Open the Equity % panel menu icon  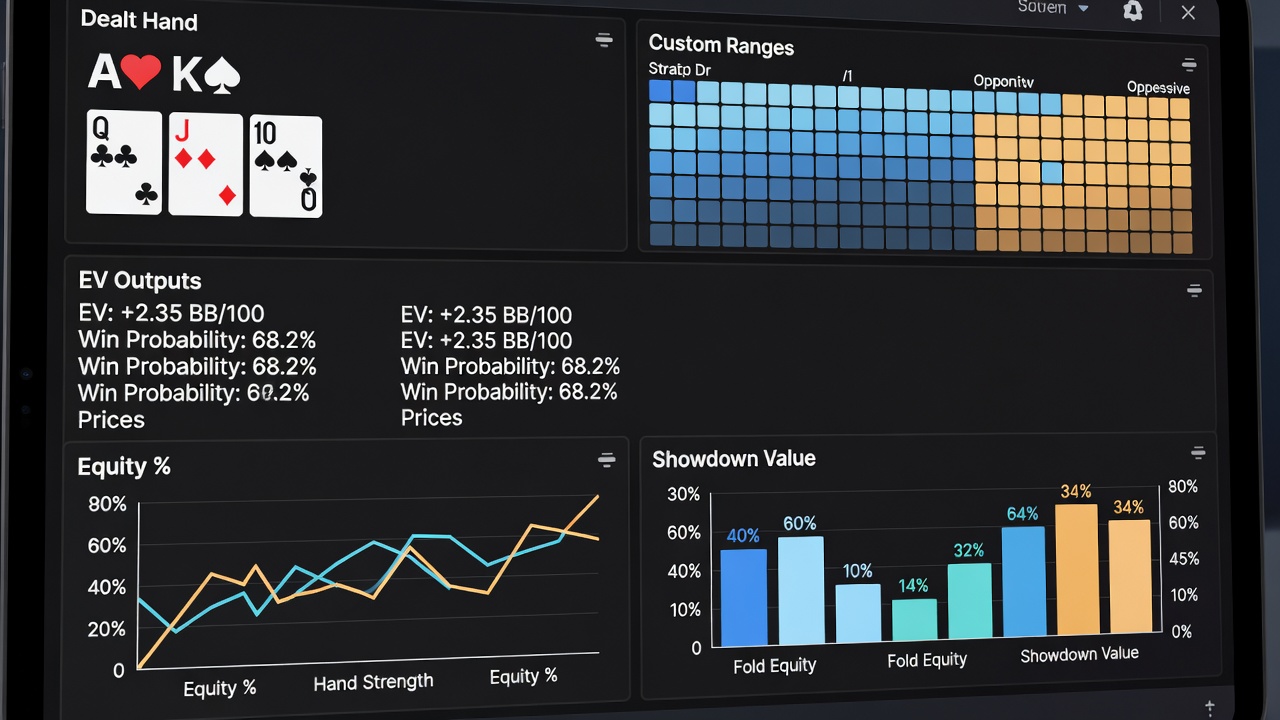click(x=606, y=460)
